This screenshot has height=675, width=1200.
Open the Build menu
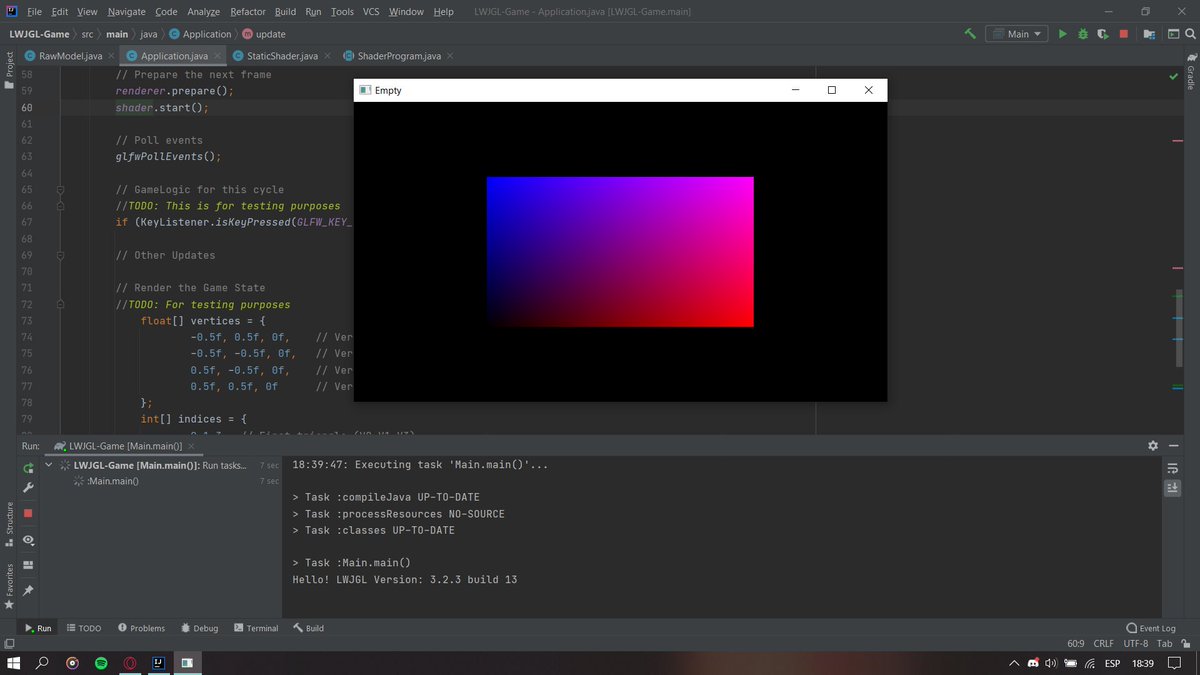pos(285,11)
